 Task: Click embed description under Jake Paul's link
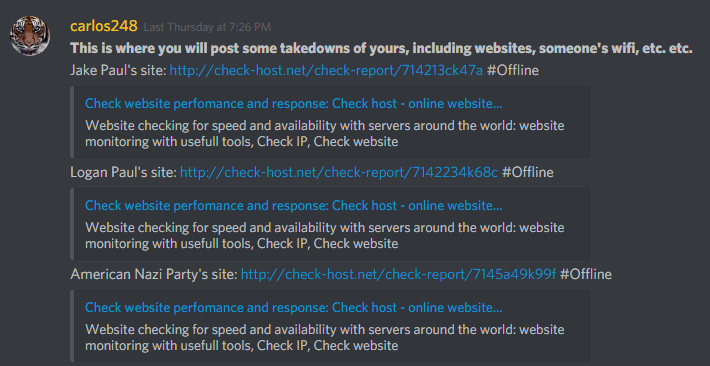[325, 134]
